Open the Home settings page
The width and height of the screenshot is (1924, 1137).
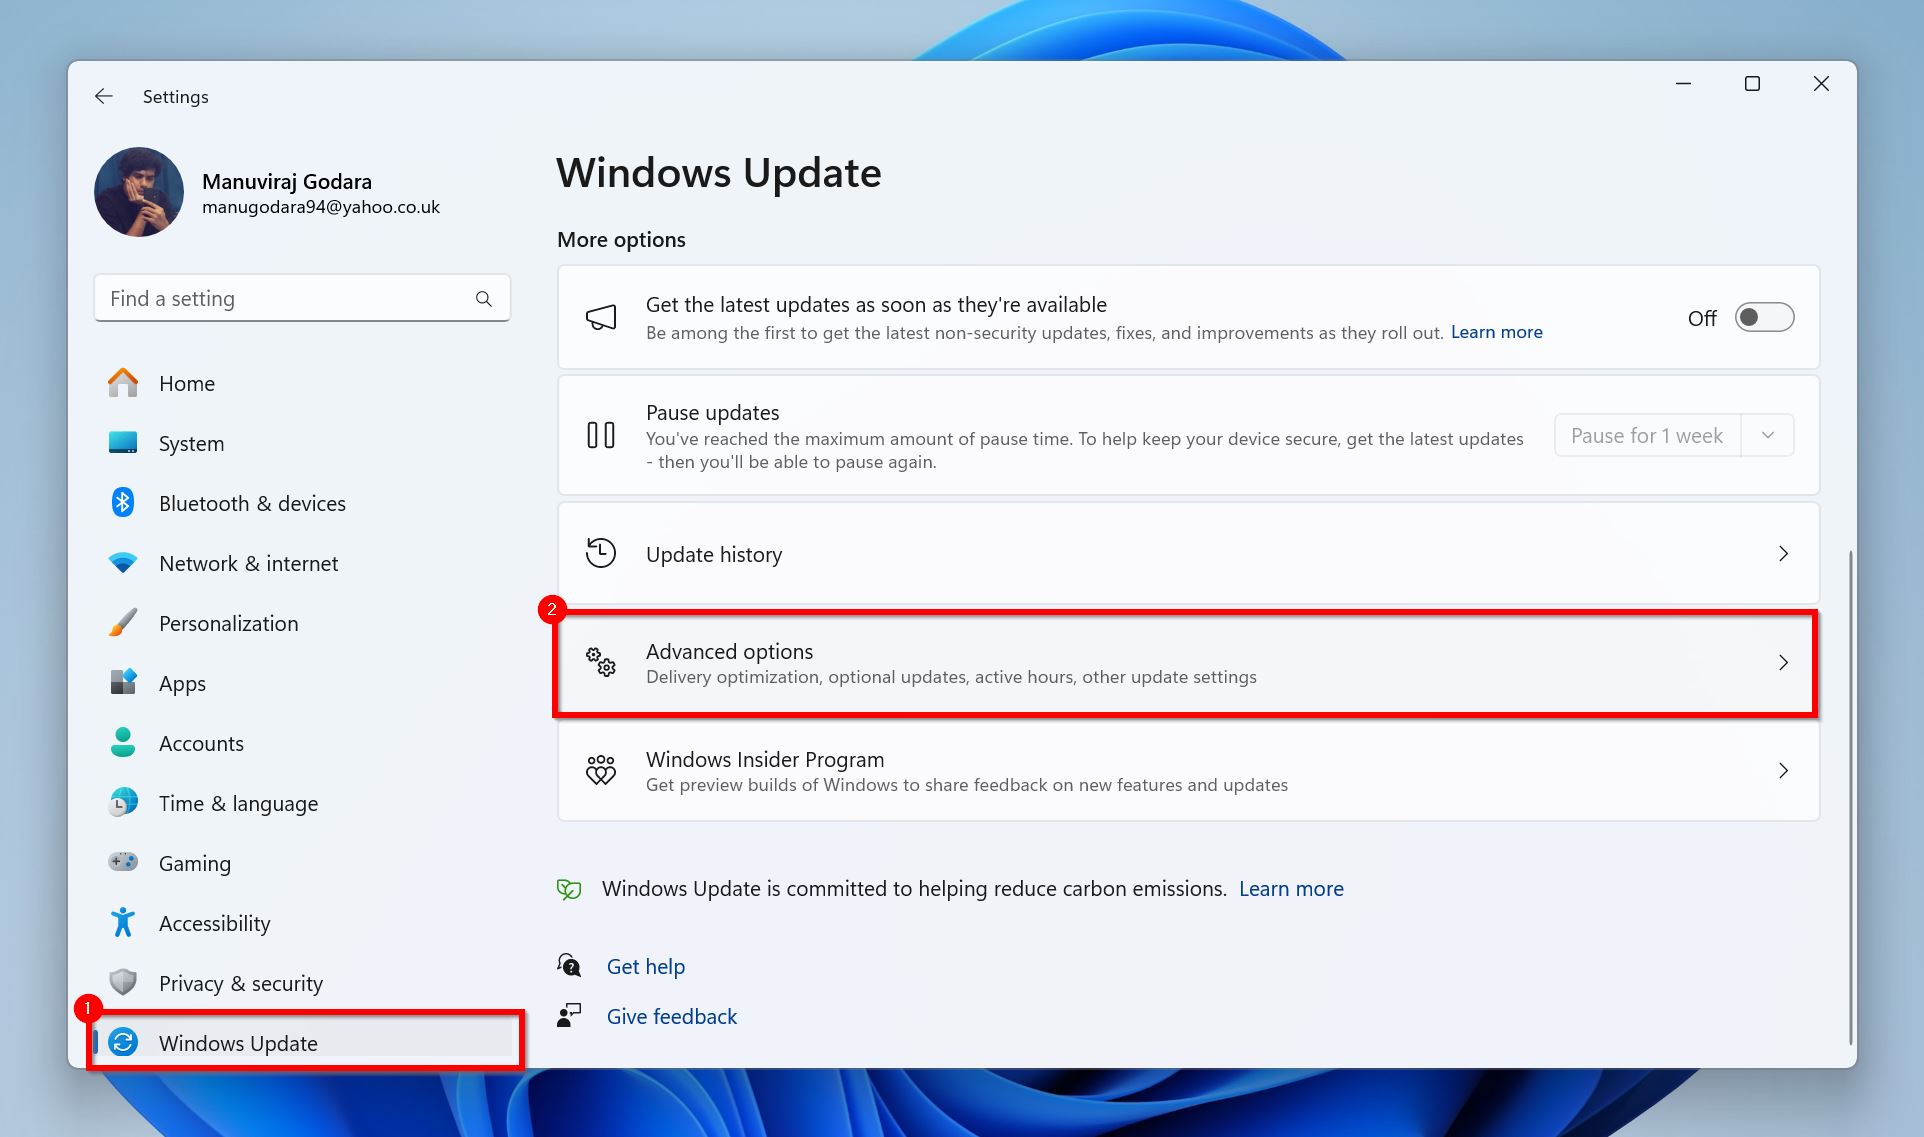pos(302,383)
